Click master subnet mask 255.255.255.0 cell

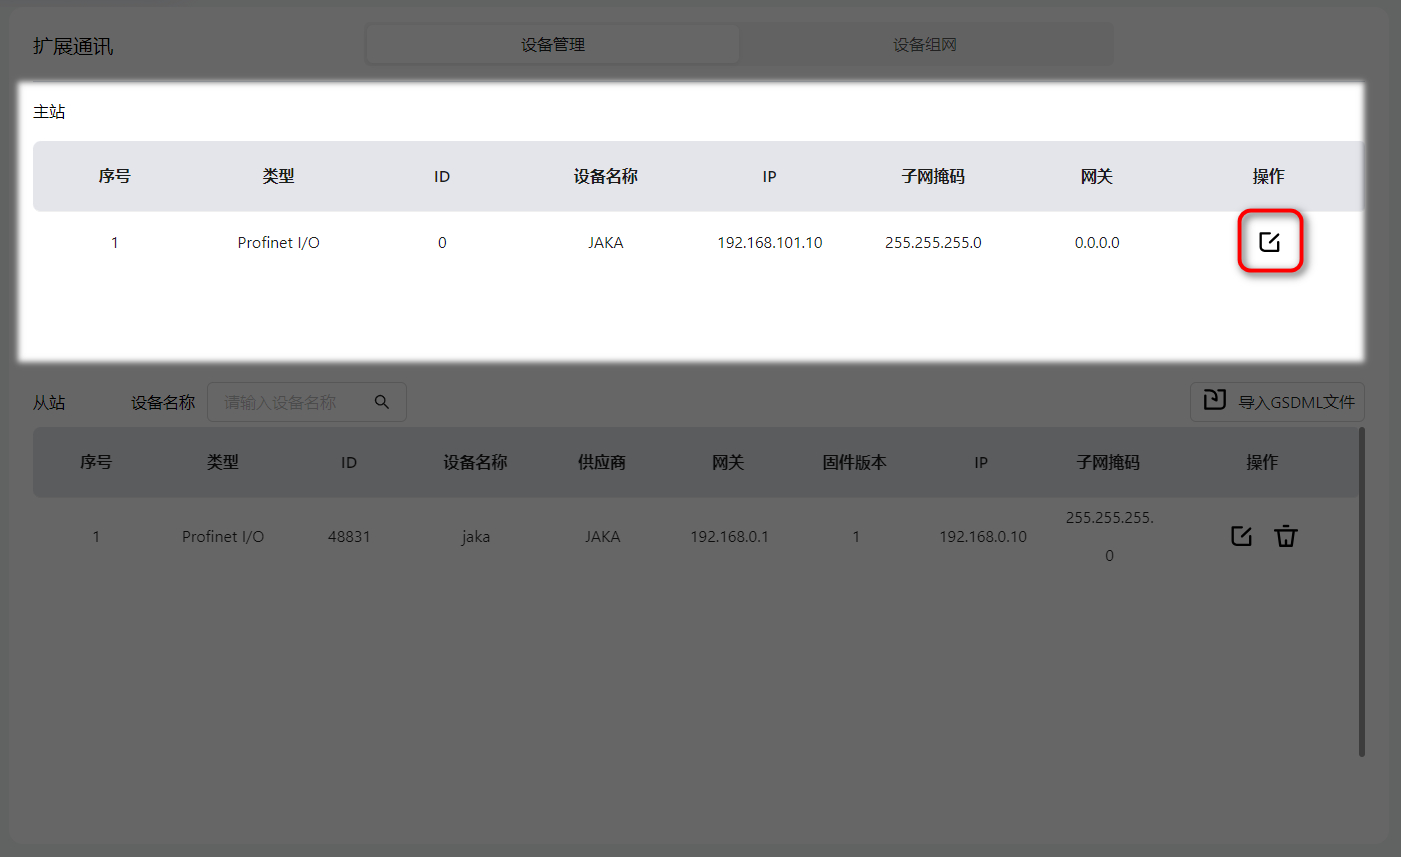click(933, 243)
